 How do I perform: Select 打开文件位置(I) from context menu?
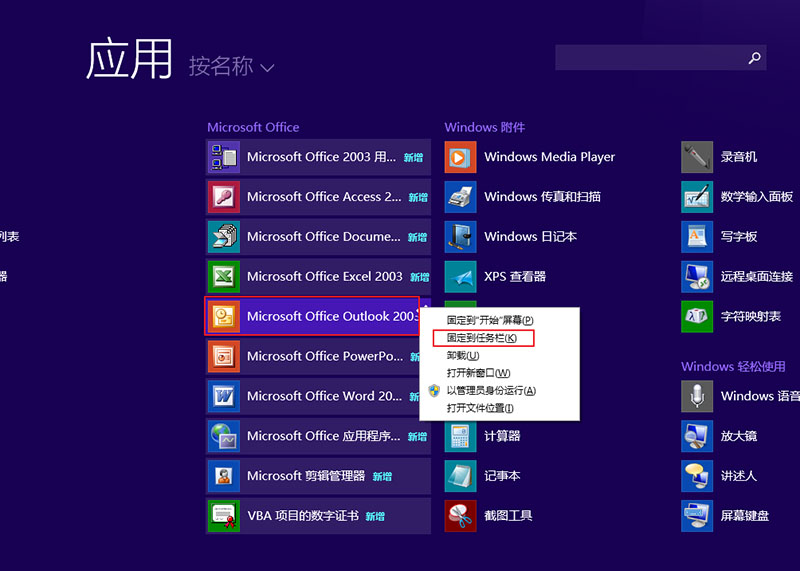tap(480, 408)
